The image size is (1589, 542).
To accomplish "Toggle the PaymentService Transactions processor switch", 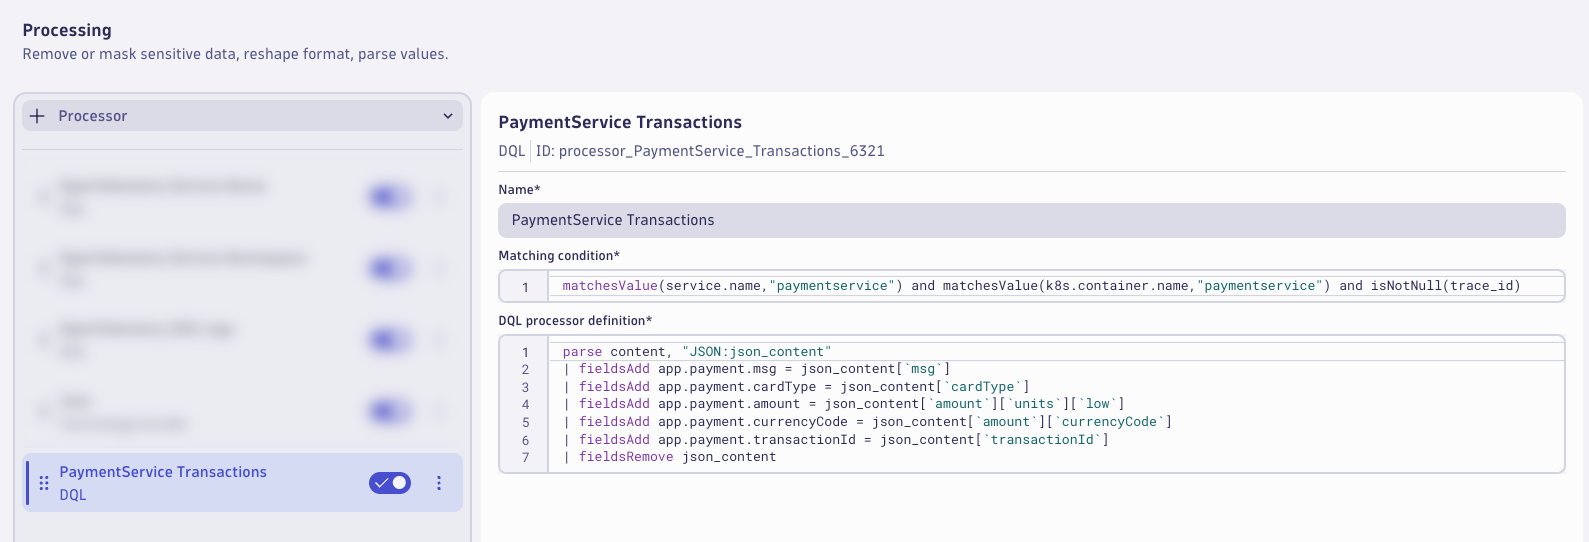I will pos(390,483).
